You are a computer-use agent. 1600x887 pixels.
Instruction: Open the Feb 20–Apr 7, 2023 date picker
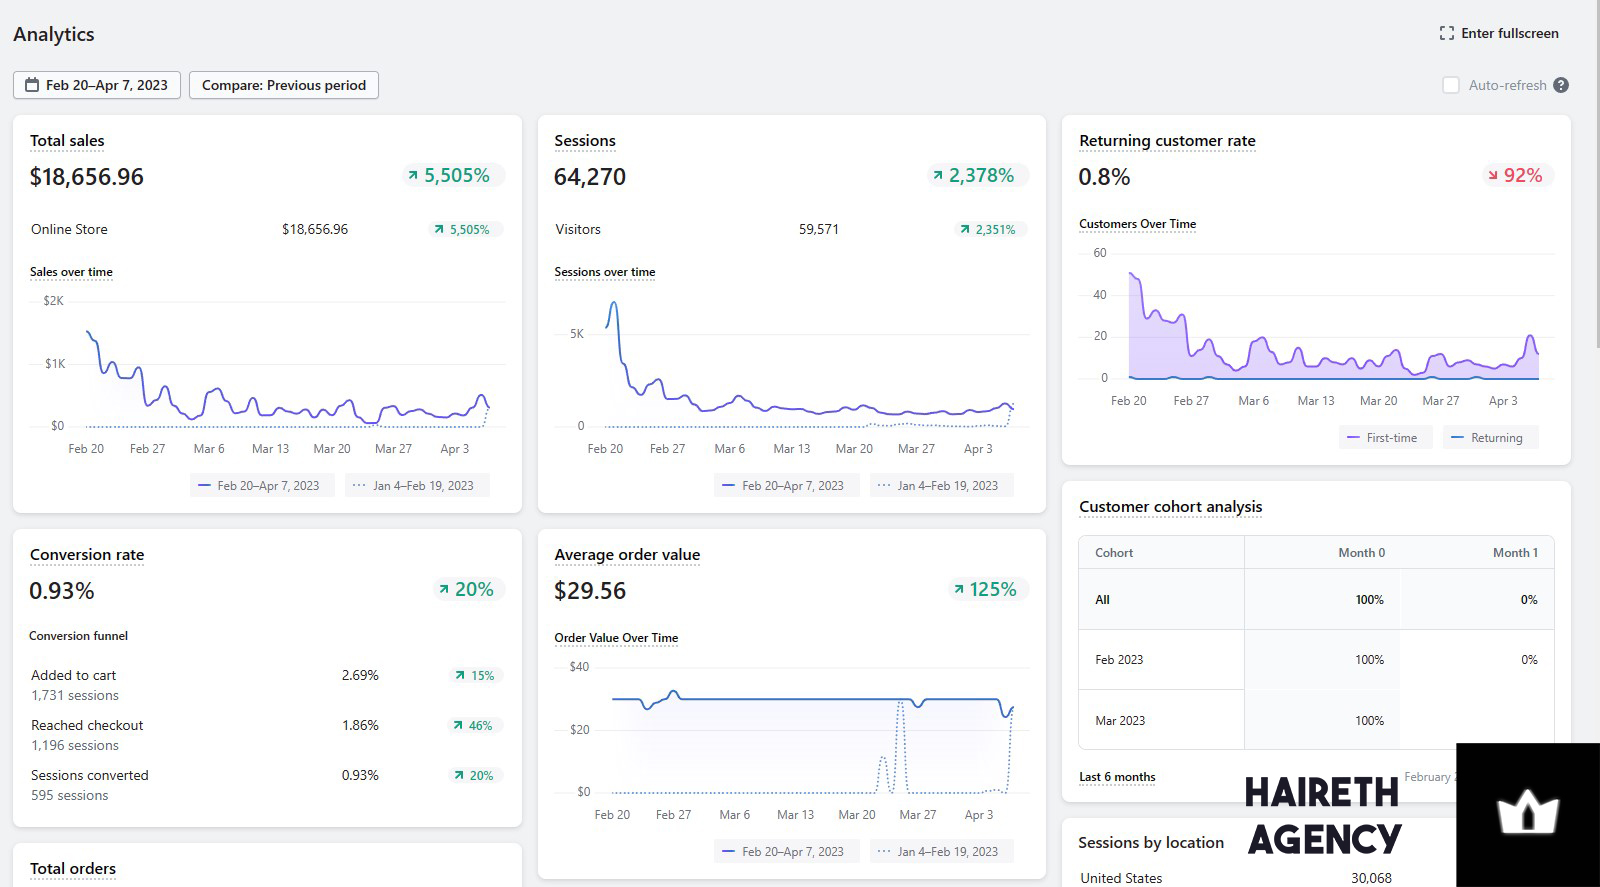click(x=97, y=85)
